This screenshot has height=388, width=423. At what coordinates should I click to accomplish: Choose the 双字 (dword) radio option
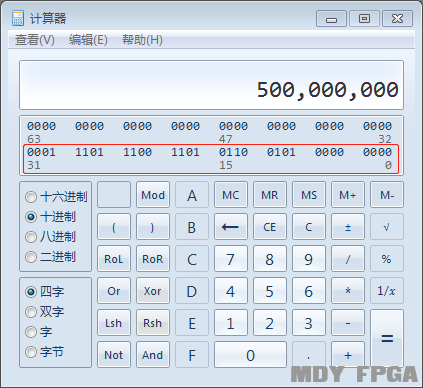(45, 312)
